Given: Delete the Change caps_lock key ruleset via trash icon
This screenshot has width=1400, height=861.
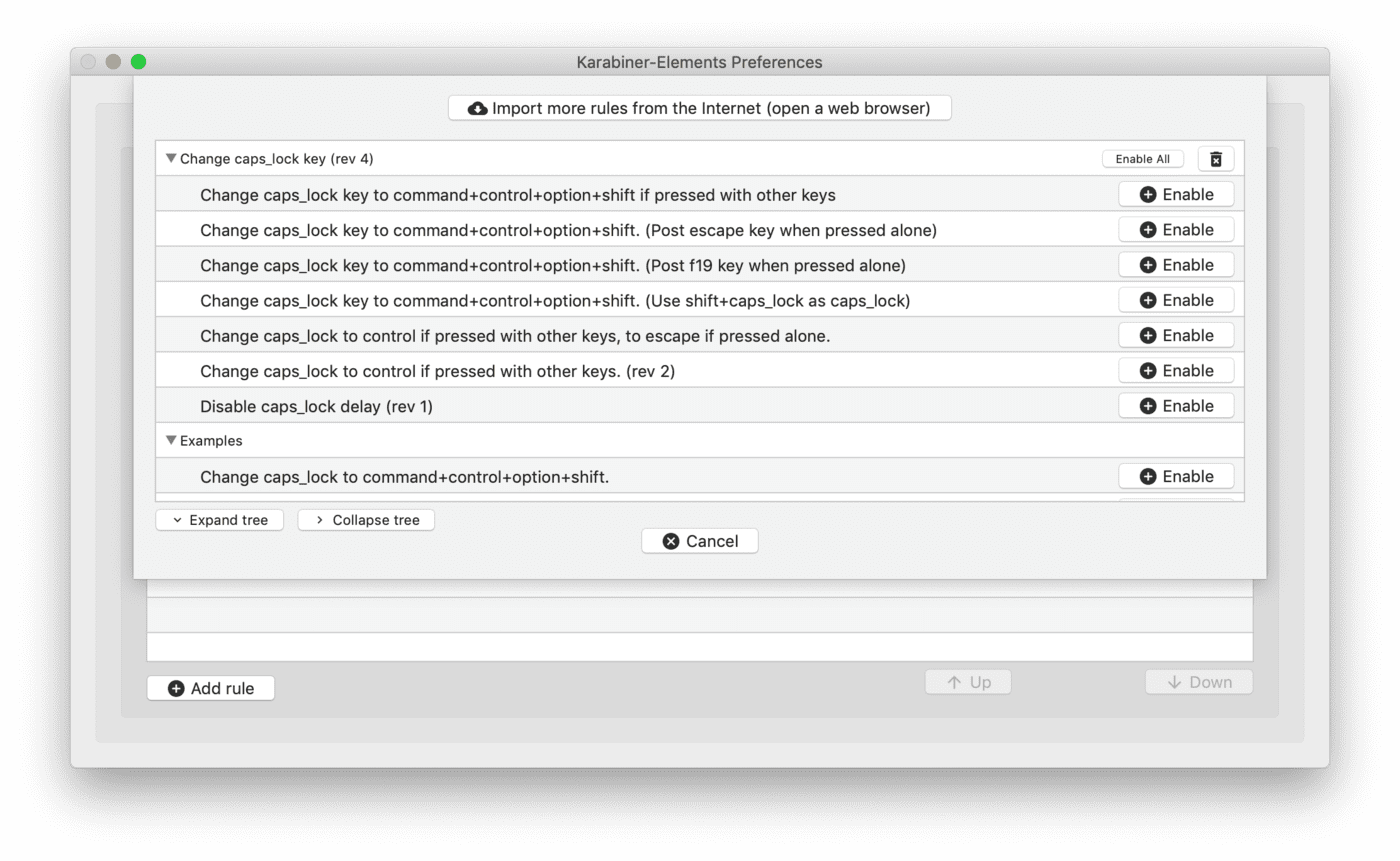Looking at the screenshot, I should 1216,159.
